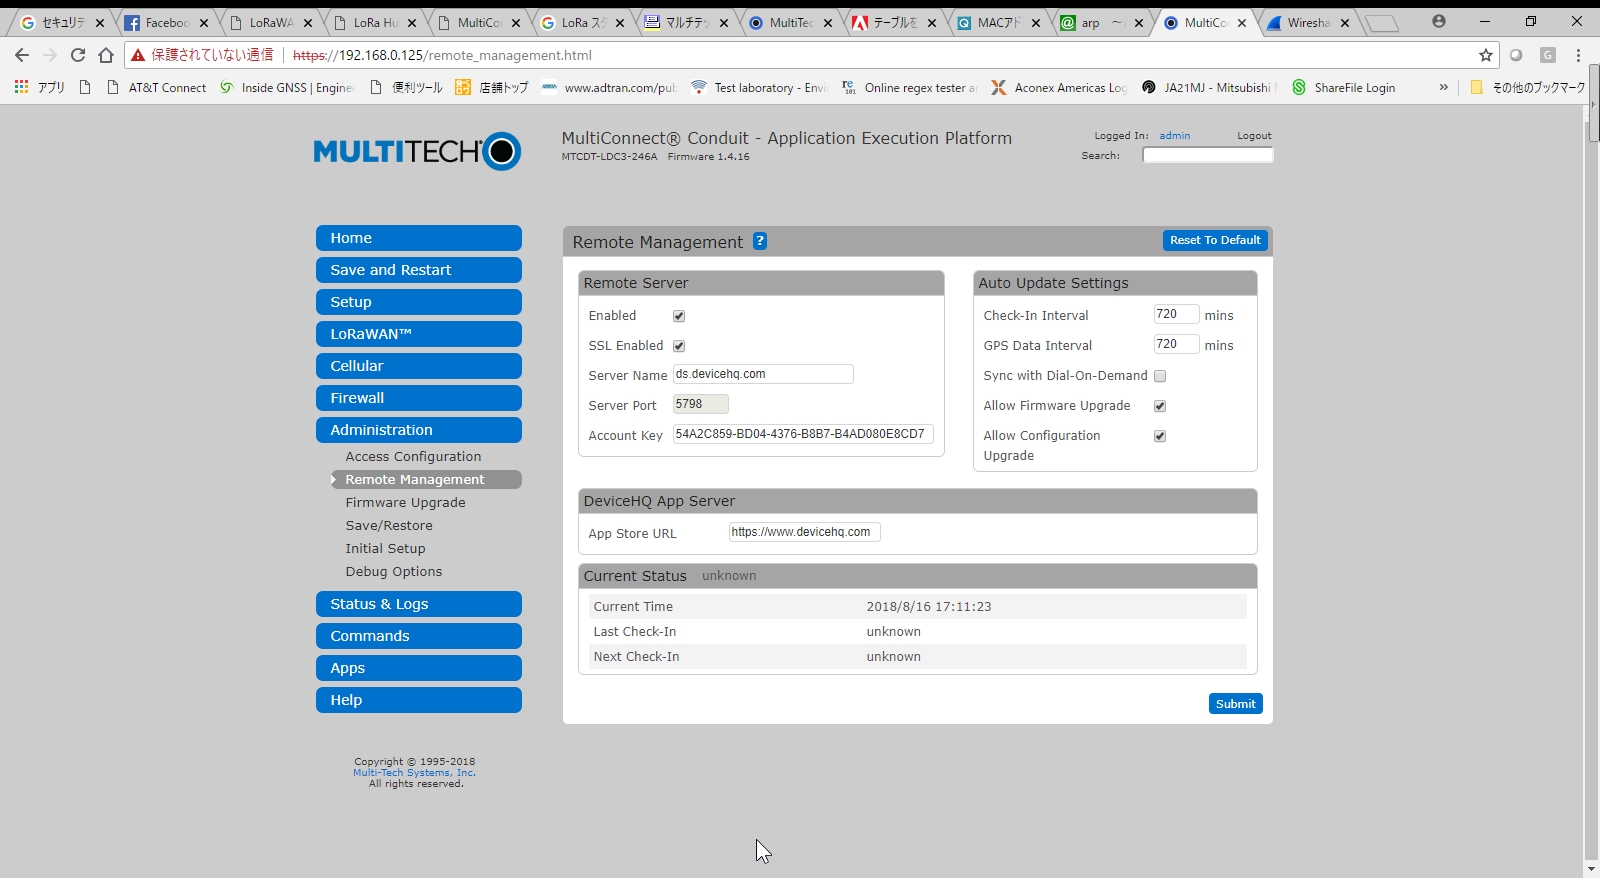Image resolution: width=1600 pixels, height=878 pixels.
Task: Toggle Allow Configuration Upgrade checkbox
Action: click(x=1160, y=436)
